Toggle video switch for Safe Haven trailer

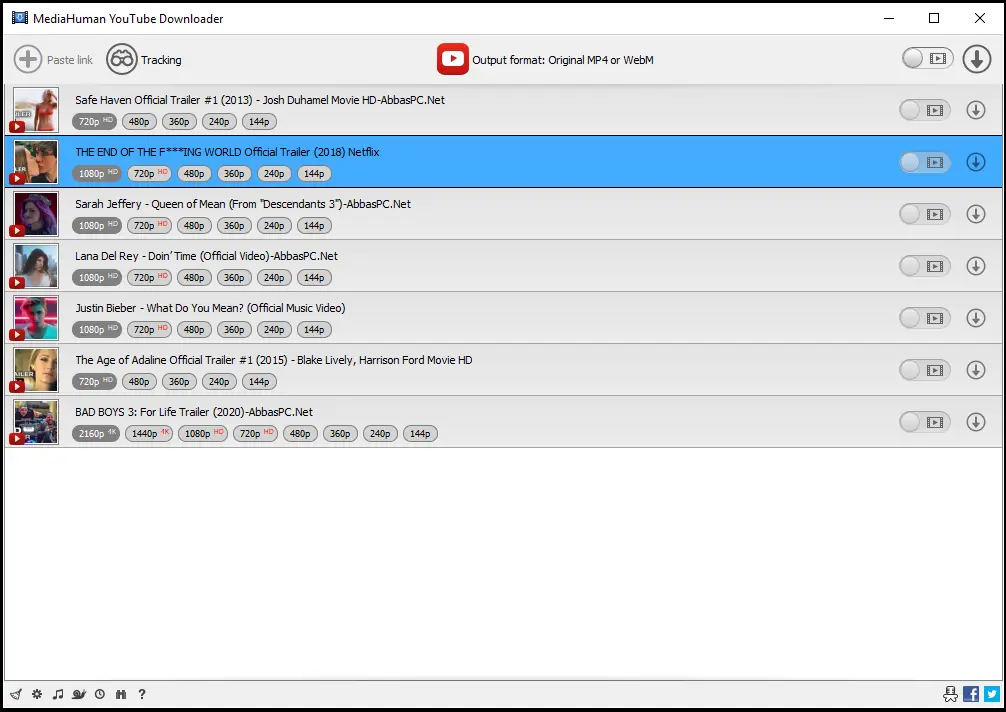click(925, 110)
